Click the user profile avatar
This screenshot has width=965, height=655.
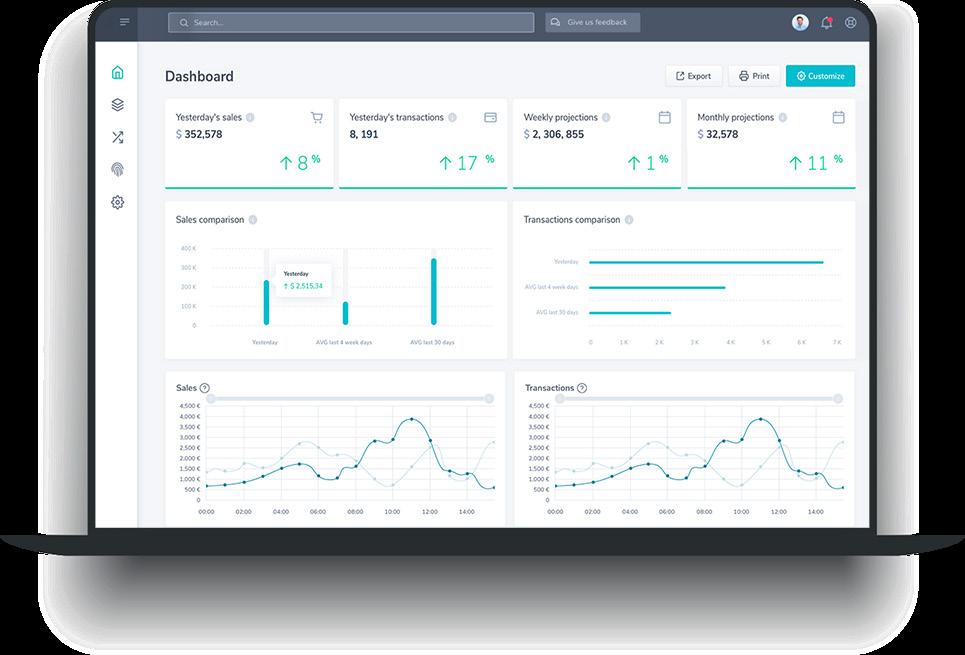(x=800, y=23)
